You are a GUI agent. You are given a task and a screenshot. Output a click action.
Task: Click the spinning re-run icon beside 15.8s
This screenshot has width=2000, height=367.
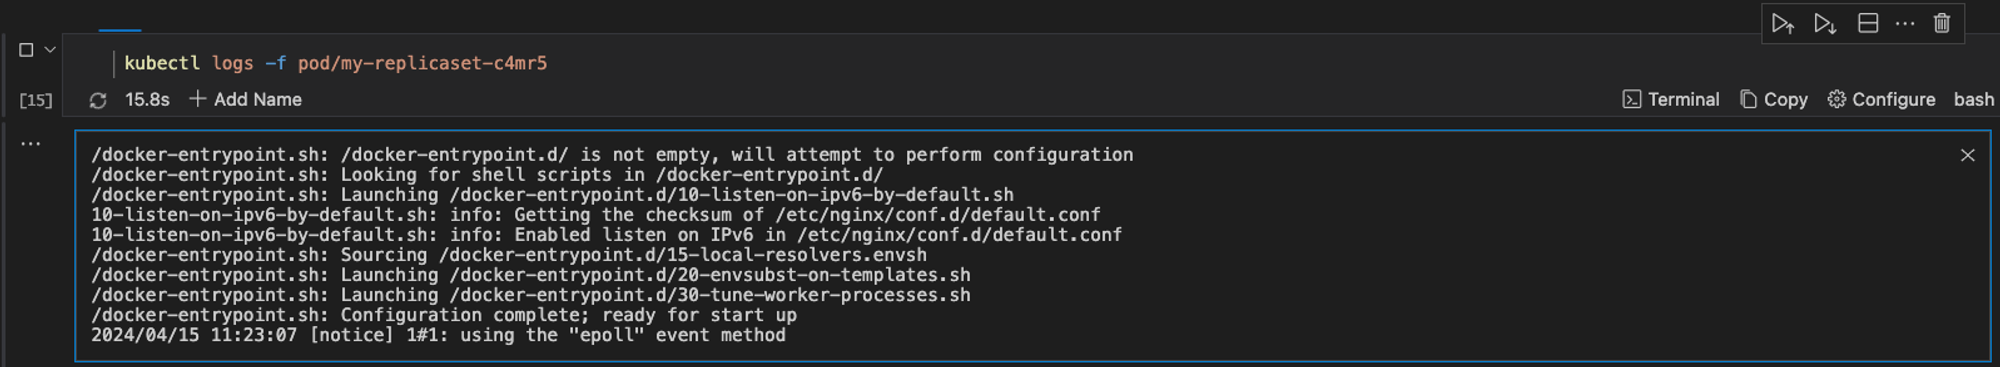98,100
